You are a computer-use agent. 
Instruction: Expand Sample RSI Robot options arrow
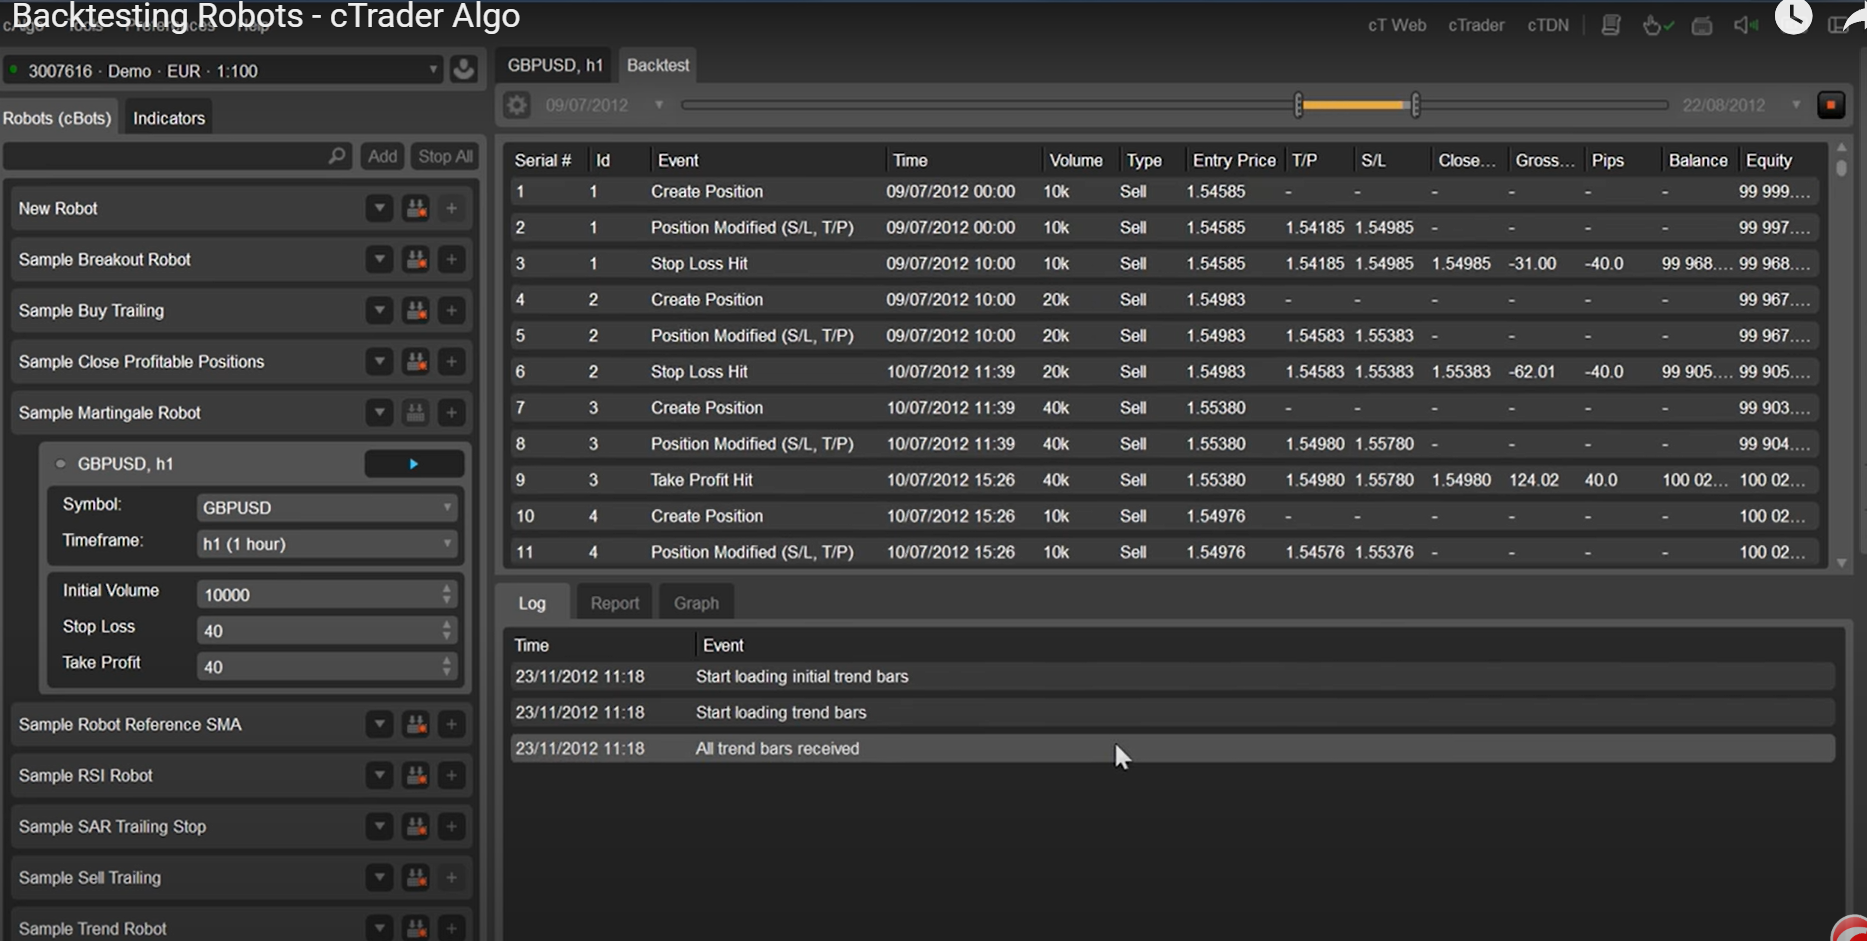point(379,775)
